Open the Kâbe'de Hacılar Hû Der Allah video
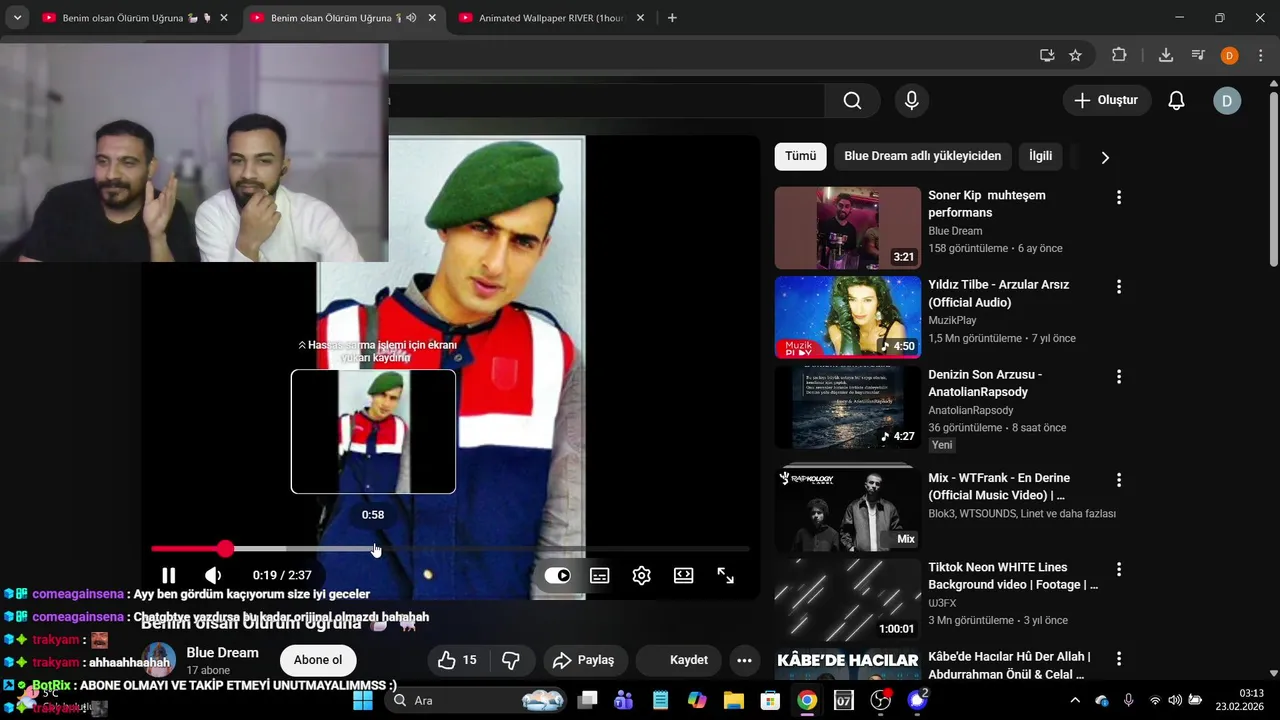This screenshot has width=1280, height=720. point(1009,665)
